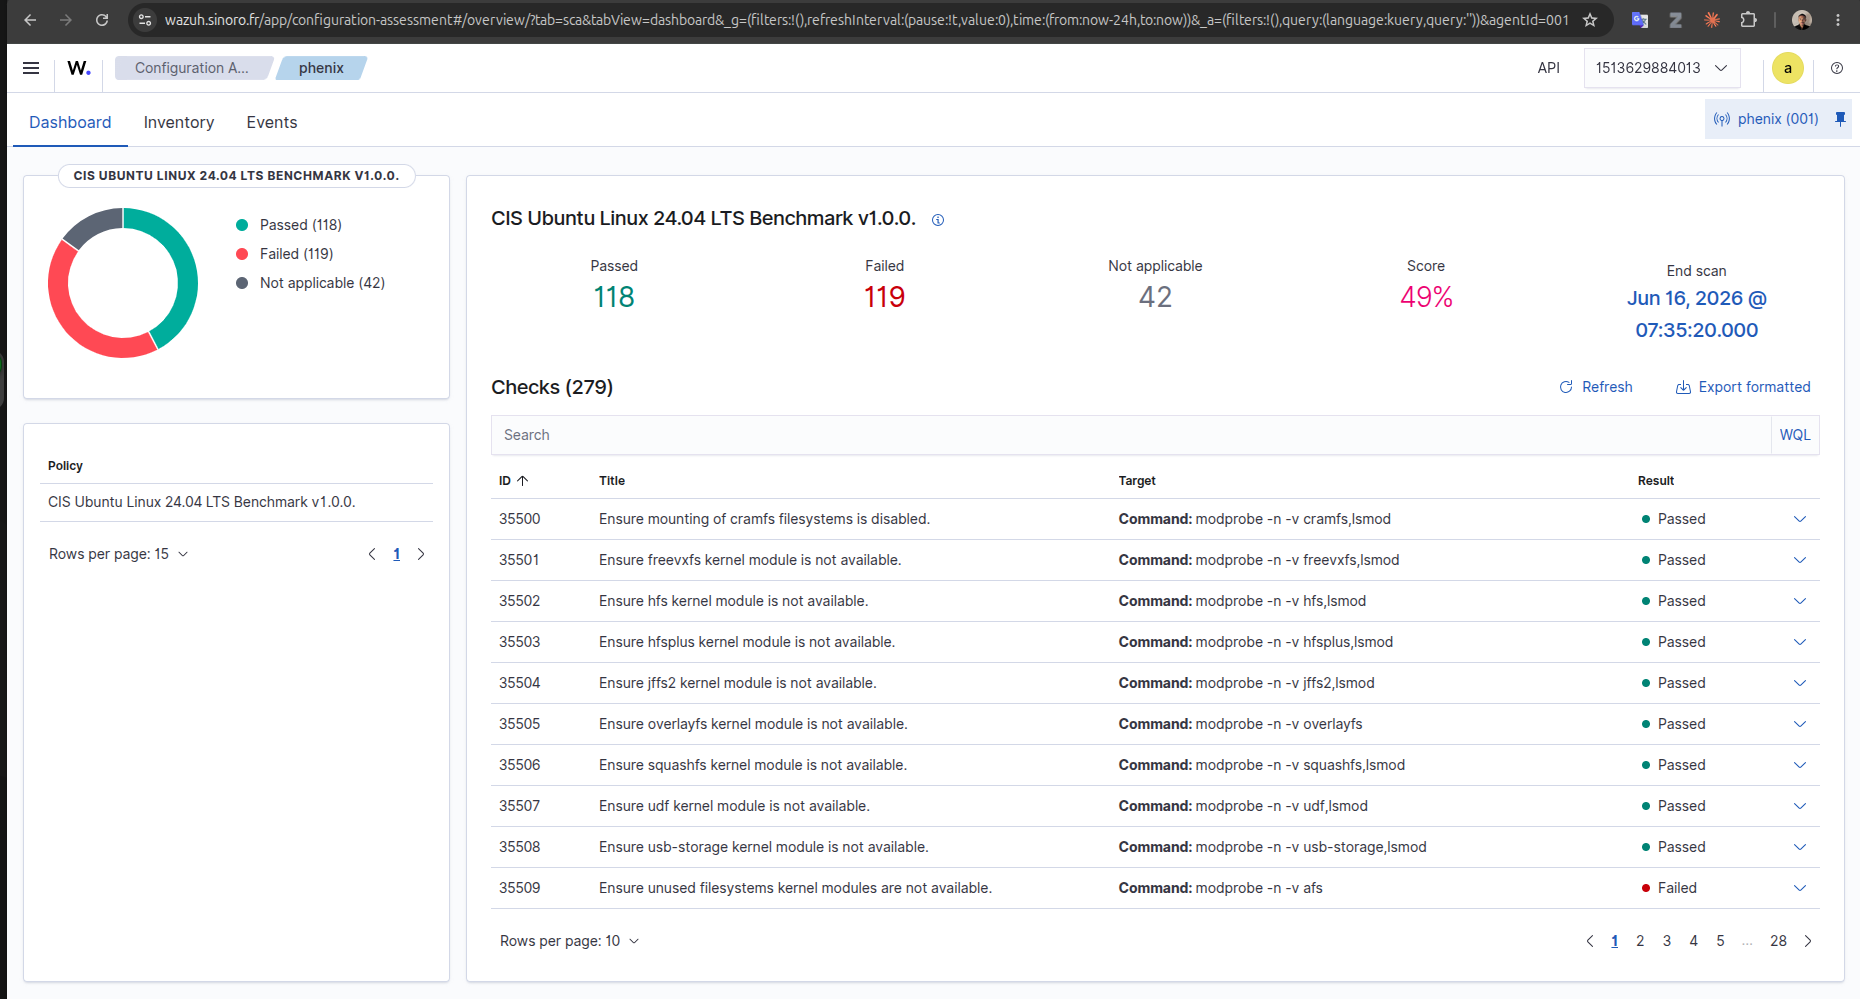Change Policy Rows per page: 15
Screen dimensions: 1860x999
tap(118, 554)
